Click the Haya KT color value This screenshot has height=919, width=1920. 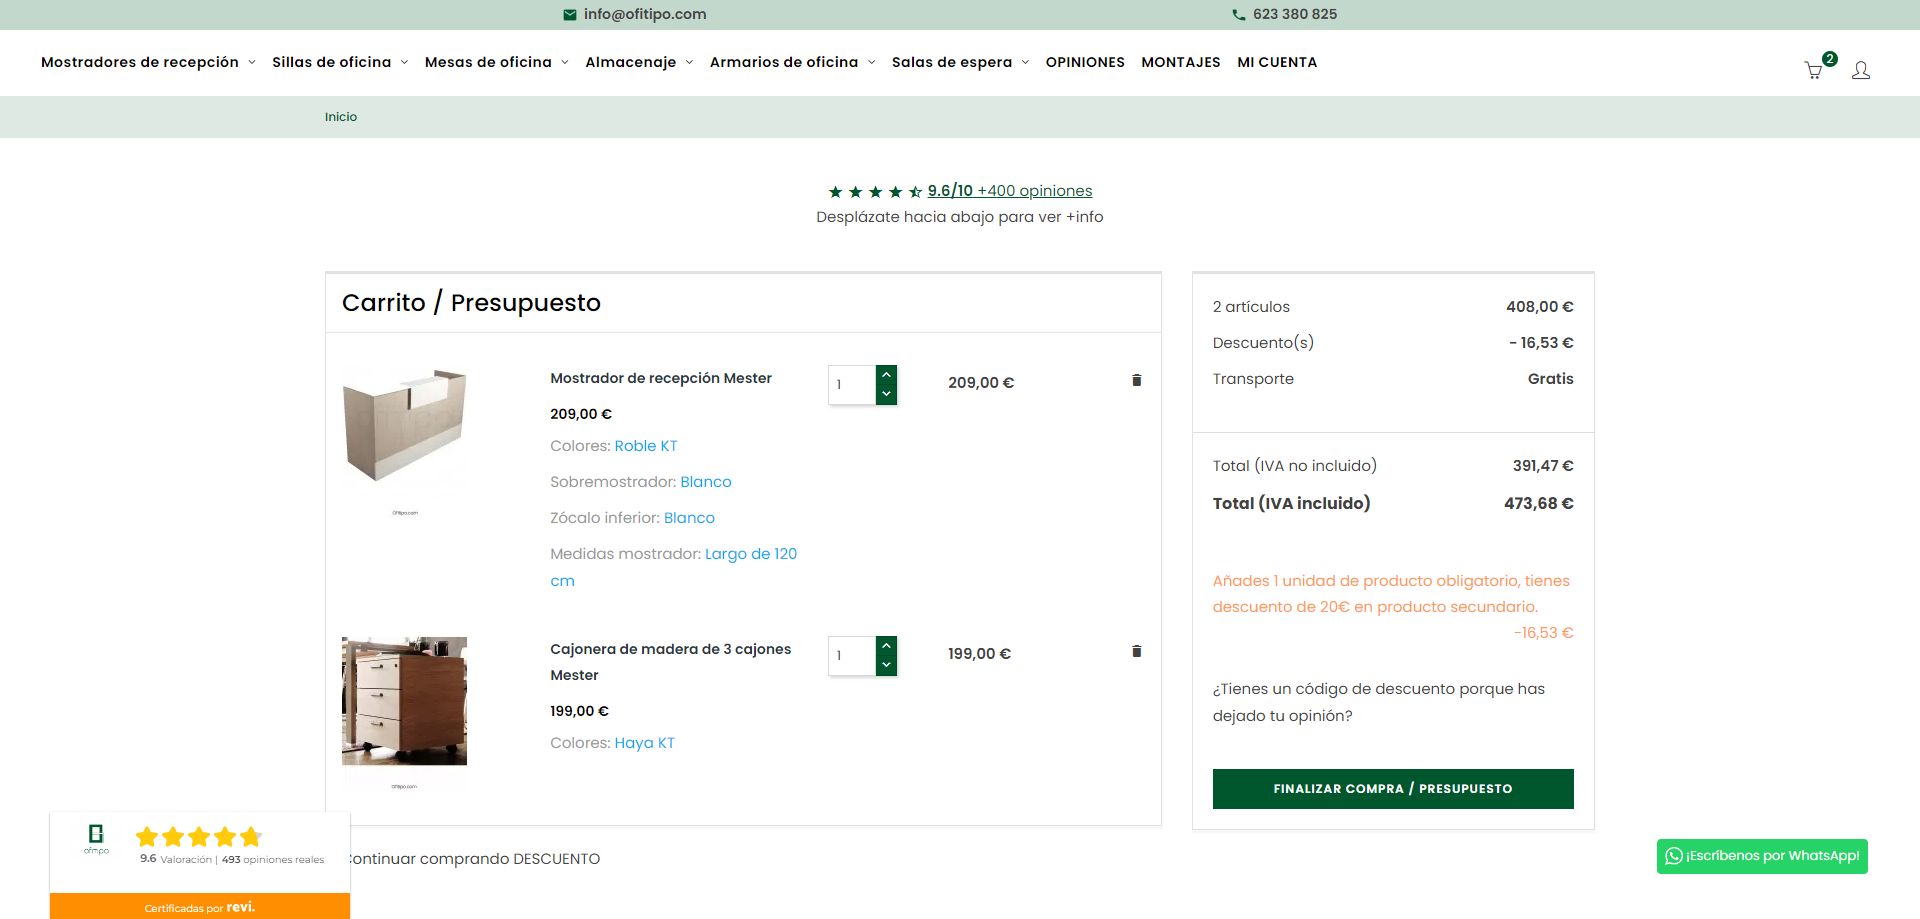(x=644, y=743)
